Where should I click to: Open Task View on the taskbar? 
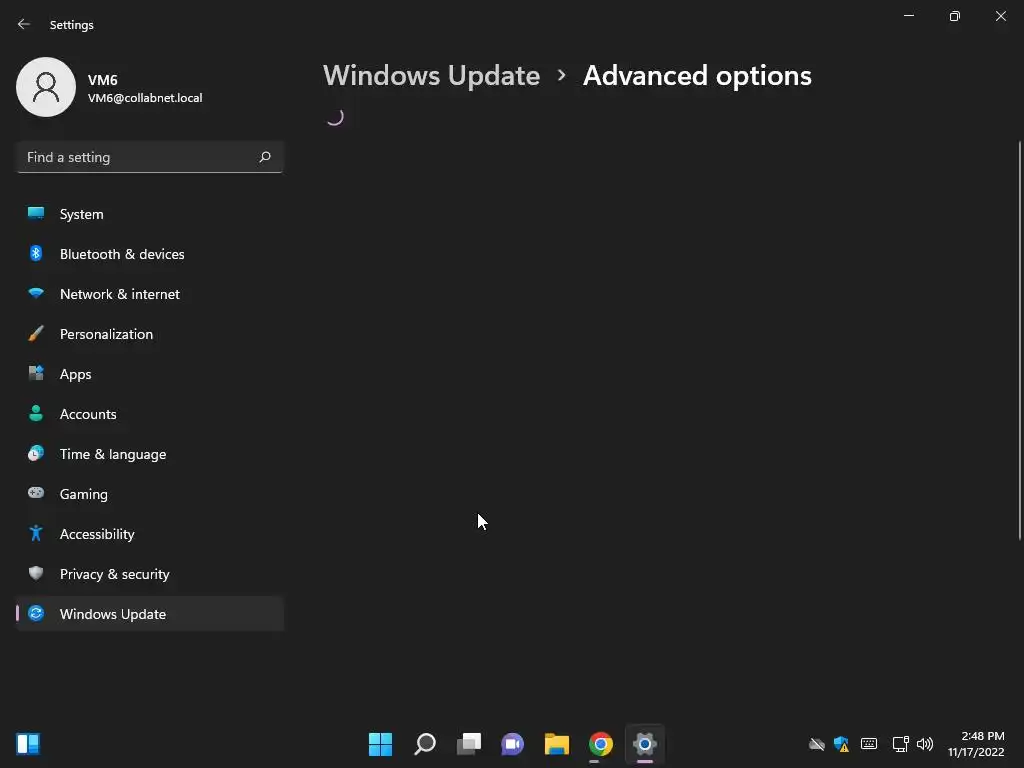(x=468, y=744)
